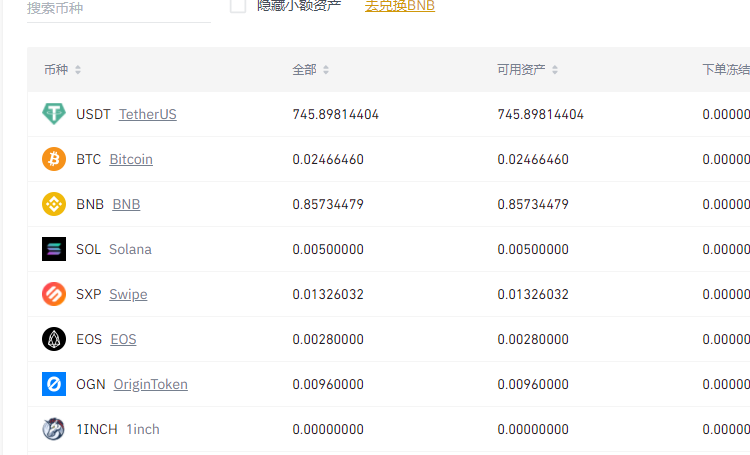This screenshot has width=750, height=455.
Task: Click the 1inch name text
Action: pos(143,429)
